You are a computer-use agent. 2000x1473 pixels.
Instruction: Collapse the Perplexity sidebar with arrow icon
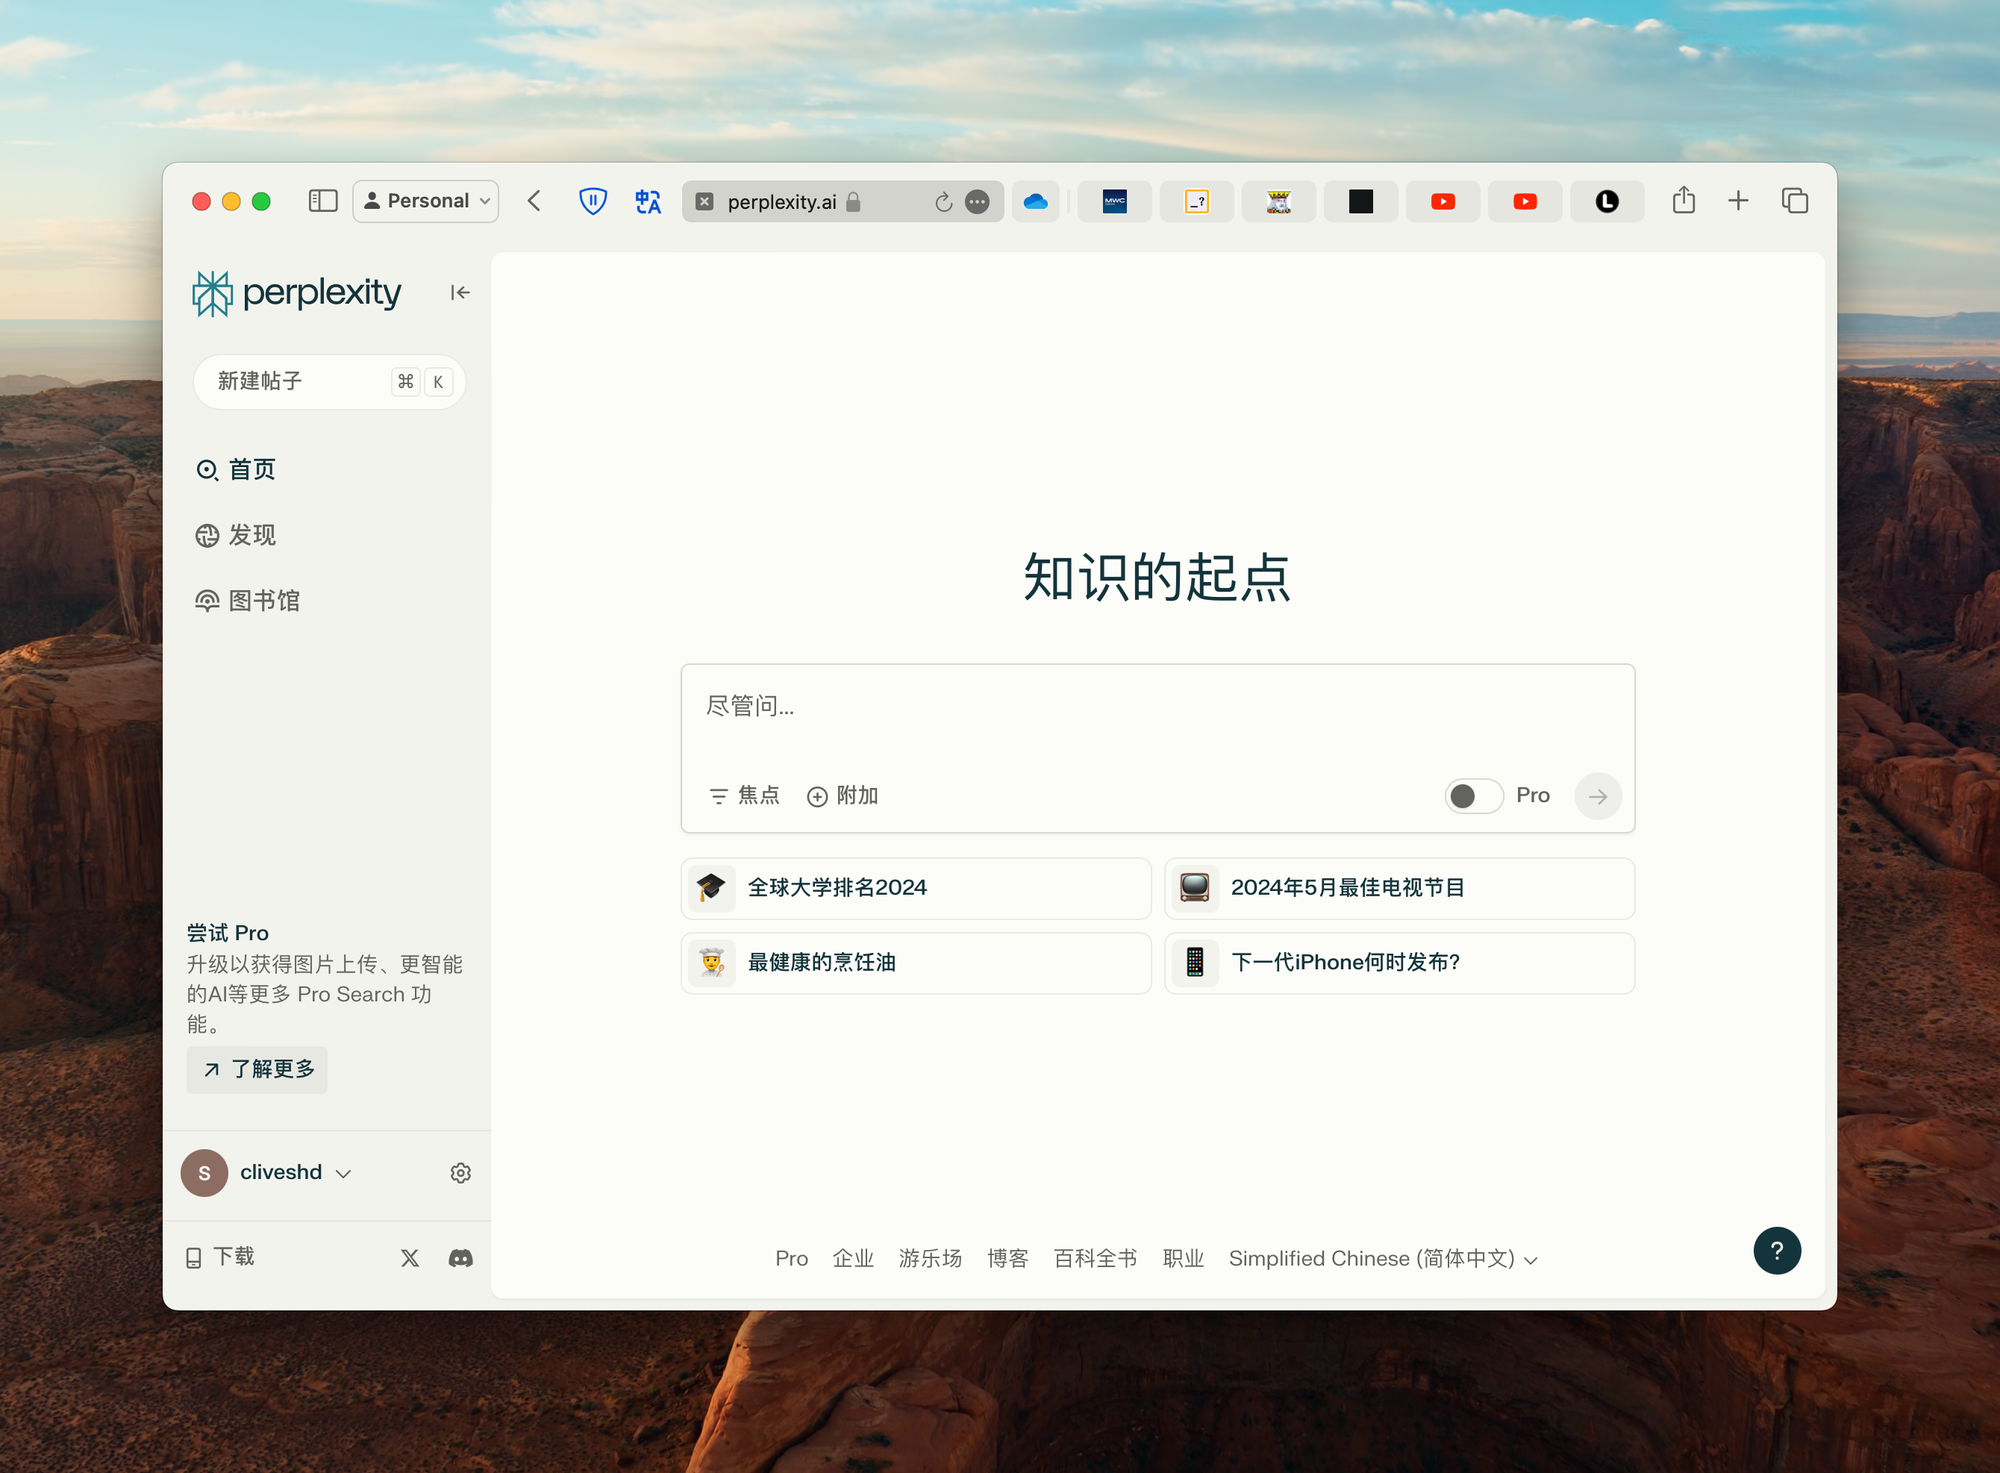460,293
